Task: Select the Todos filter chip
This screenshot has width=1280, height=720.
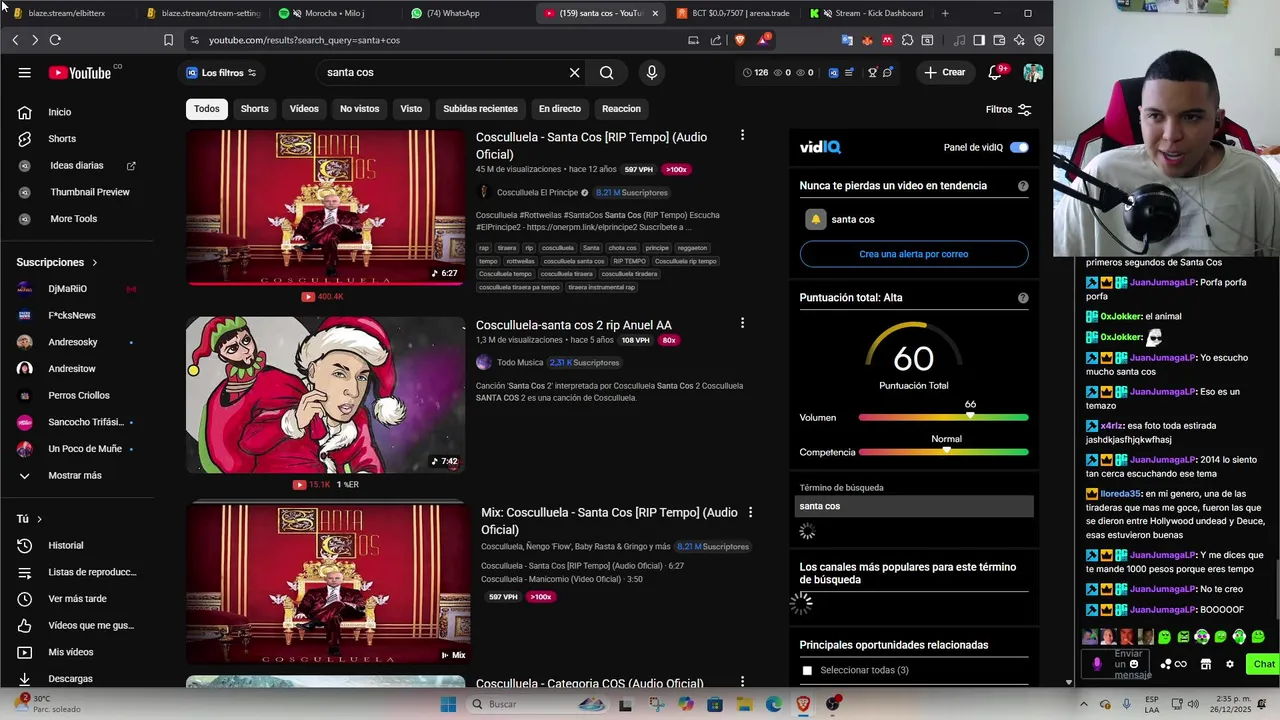Action: 207,109
